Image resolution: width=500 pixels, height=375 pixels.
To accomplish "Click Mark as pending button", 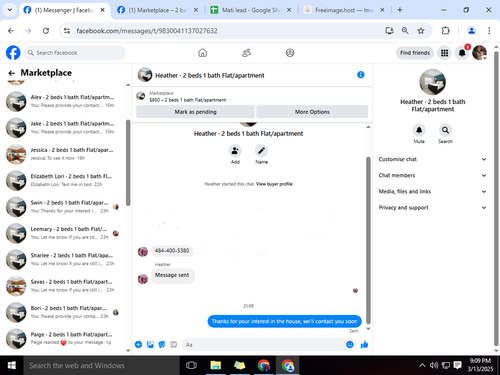I will click(x=195, y=112).
